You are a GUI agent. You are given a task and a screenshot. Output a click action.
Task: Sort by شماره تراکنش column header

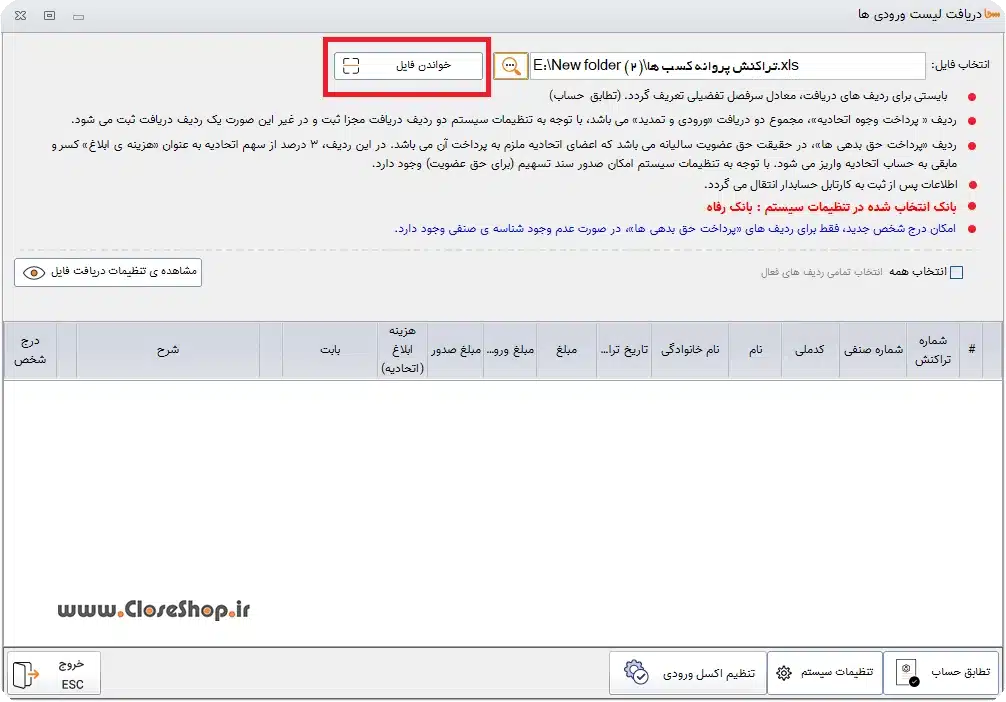tap(933, 350)
